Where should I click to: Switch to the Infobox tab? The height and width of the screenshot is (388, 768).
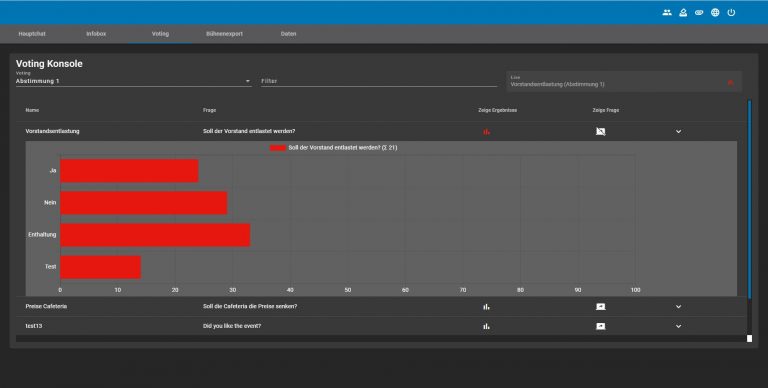click(96, 34)
